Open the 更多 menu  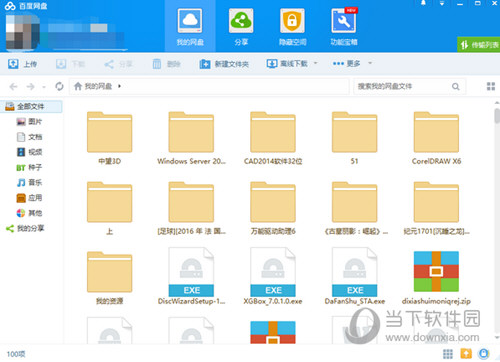[x=347, y=63]
